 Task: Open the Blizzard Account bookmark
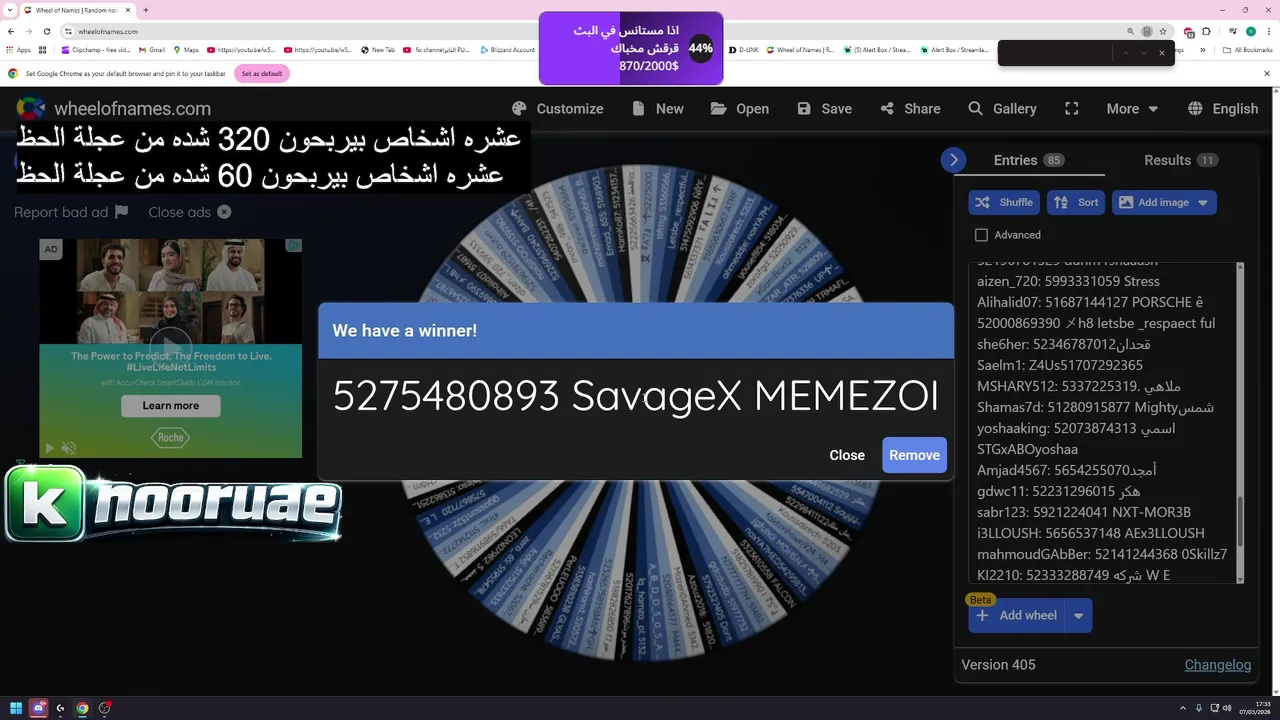coord(507,50)
